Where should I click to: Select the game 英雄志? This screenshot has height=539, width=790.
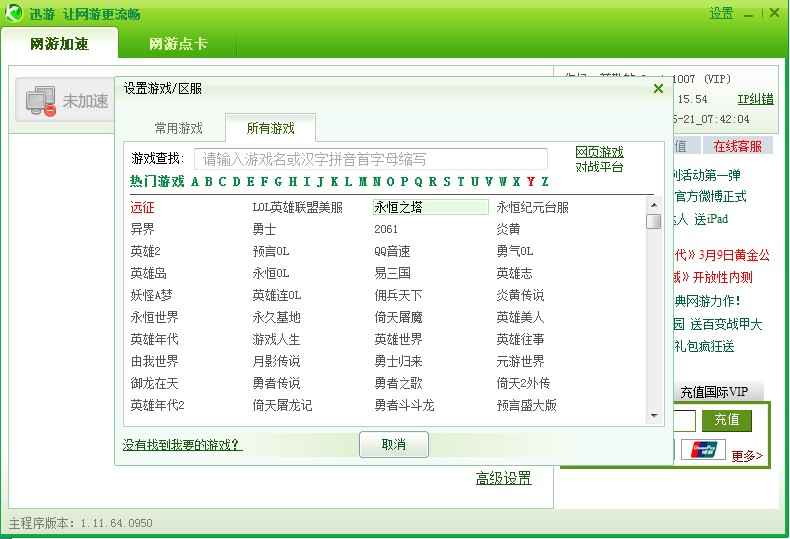[514, 274]
